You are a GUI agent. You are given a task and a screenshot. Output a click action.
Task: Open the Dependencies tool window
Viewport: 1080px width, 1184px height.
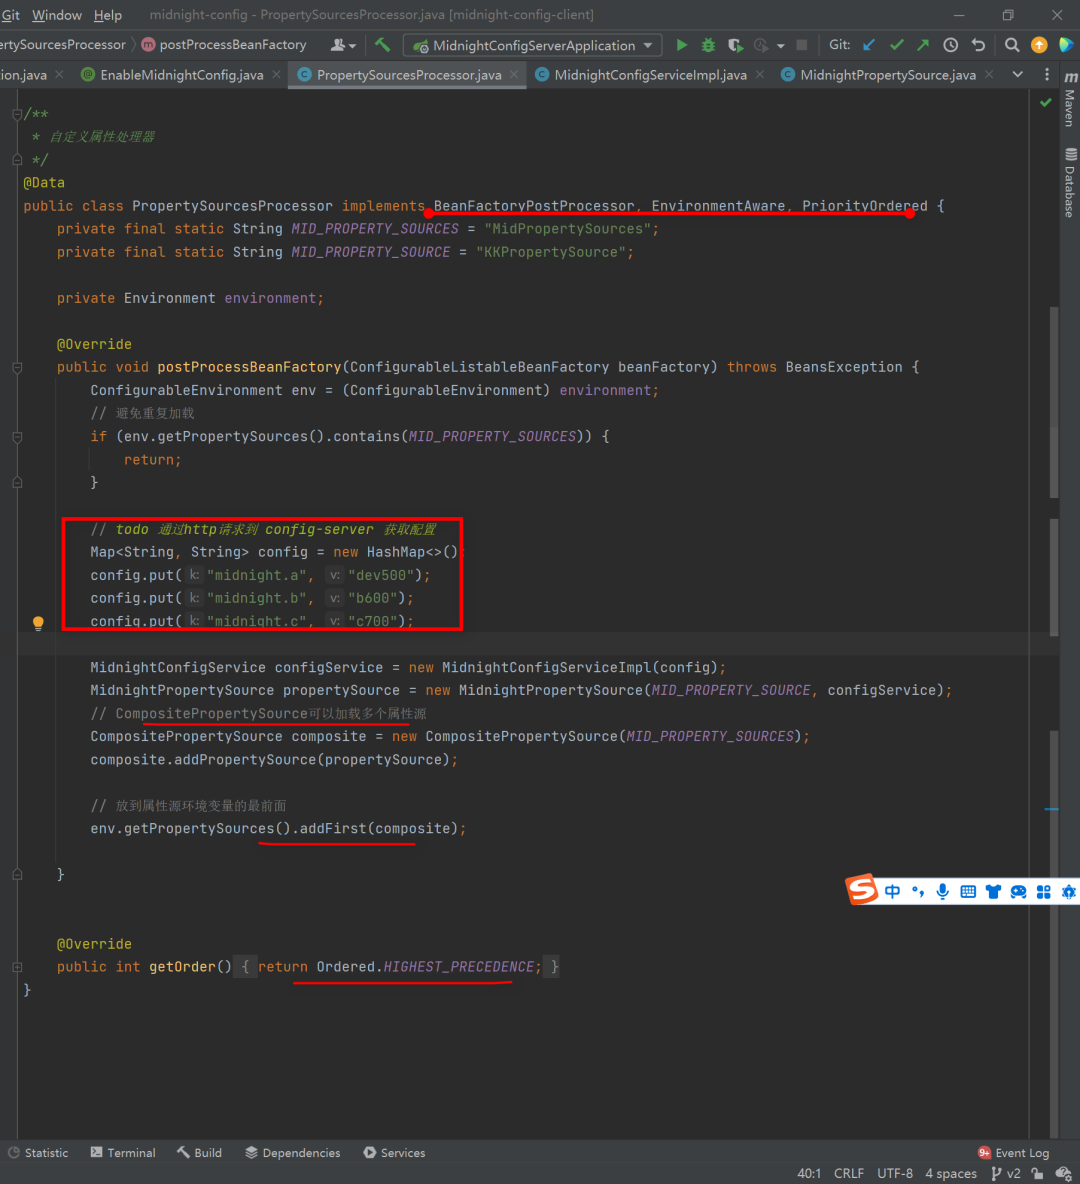pyautogui.click(x=292, y=1152)
